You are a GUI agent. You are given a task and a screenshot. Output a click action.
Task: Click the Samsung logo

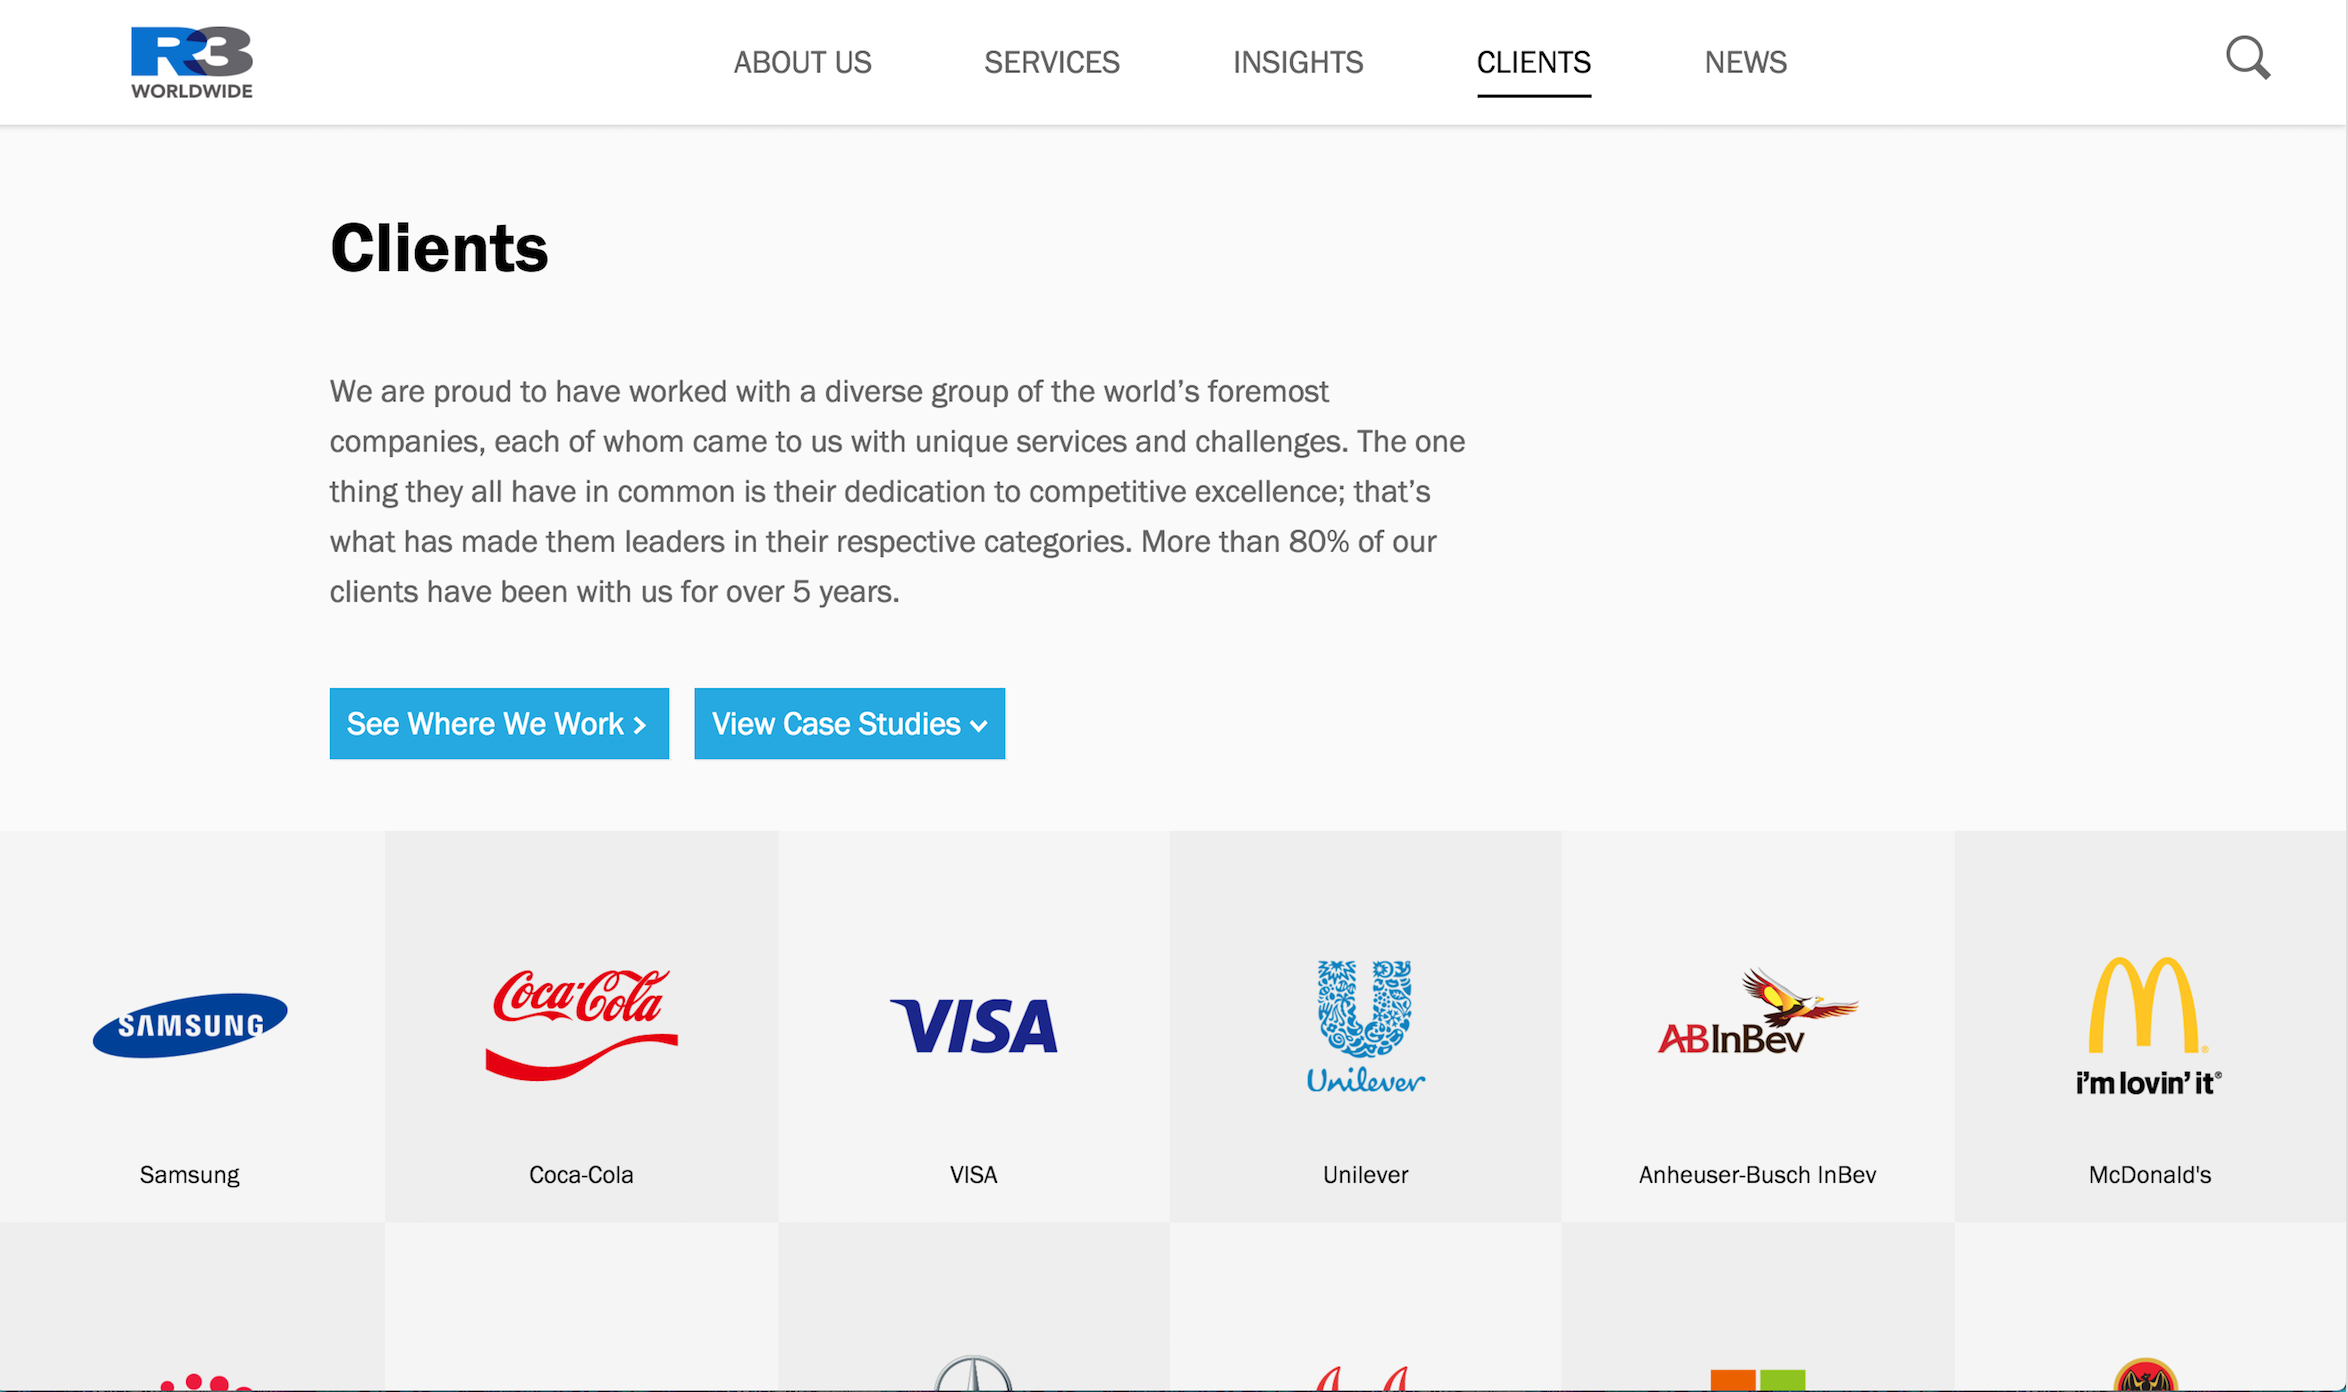click(x=190, y=1025)
